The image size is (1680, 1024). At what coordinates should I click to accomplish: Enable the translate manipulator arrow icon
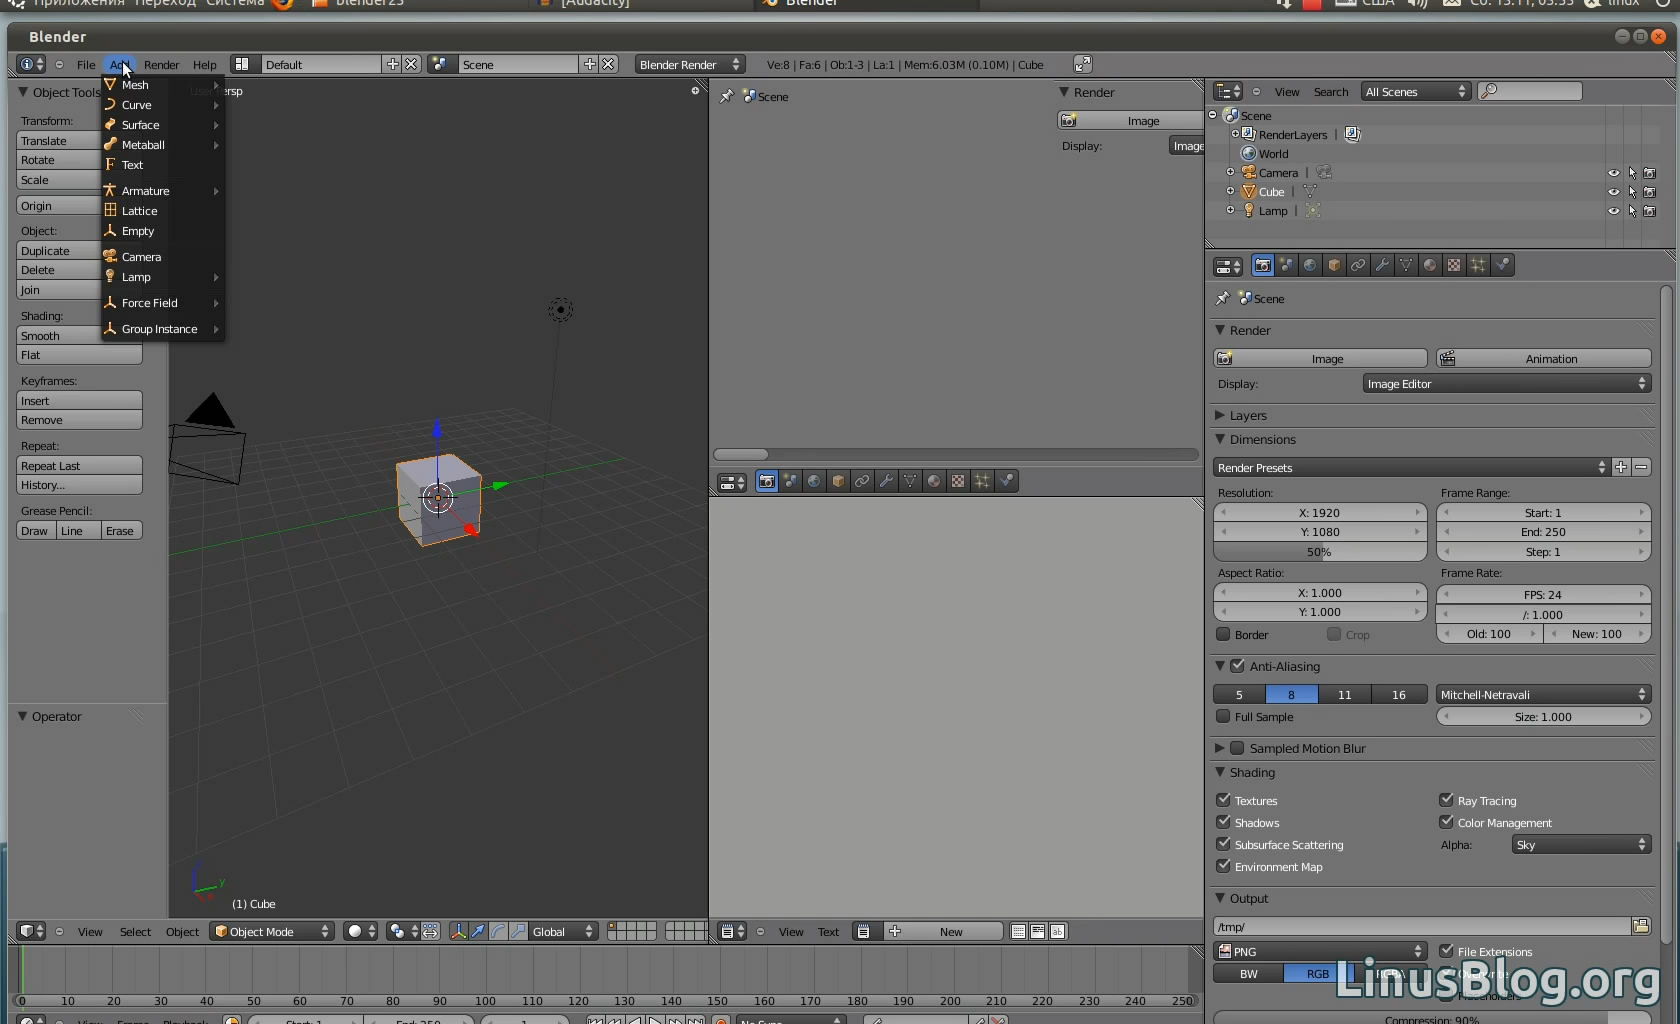[478, 931]
